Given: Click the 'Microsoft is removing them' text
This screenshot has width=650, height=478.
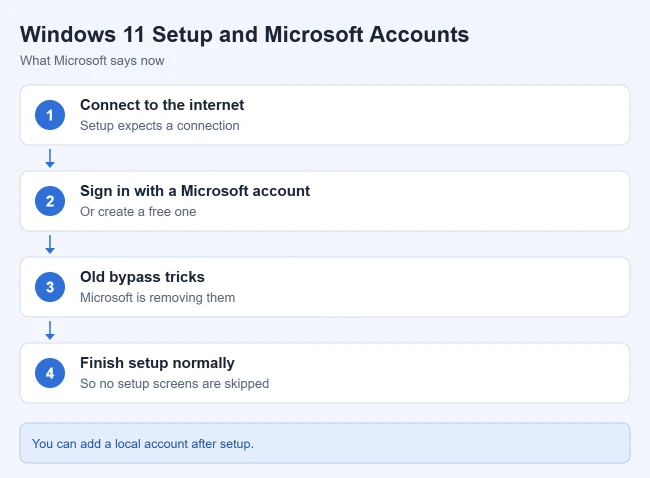Looking at the screenshot, I should 158,298.
